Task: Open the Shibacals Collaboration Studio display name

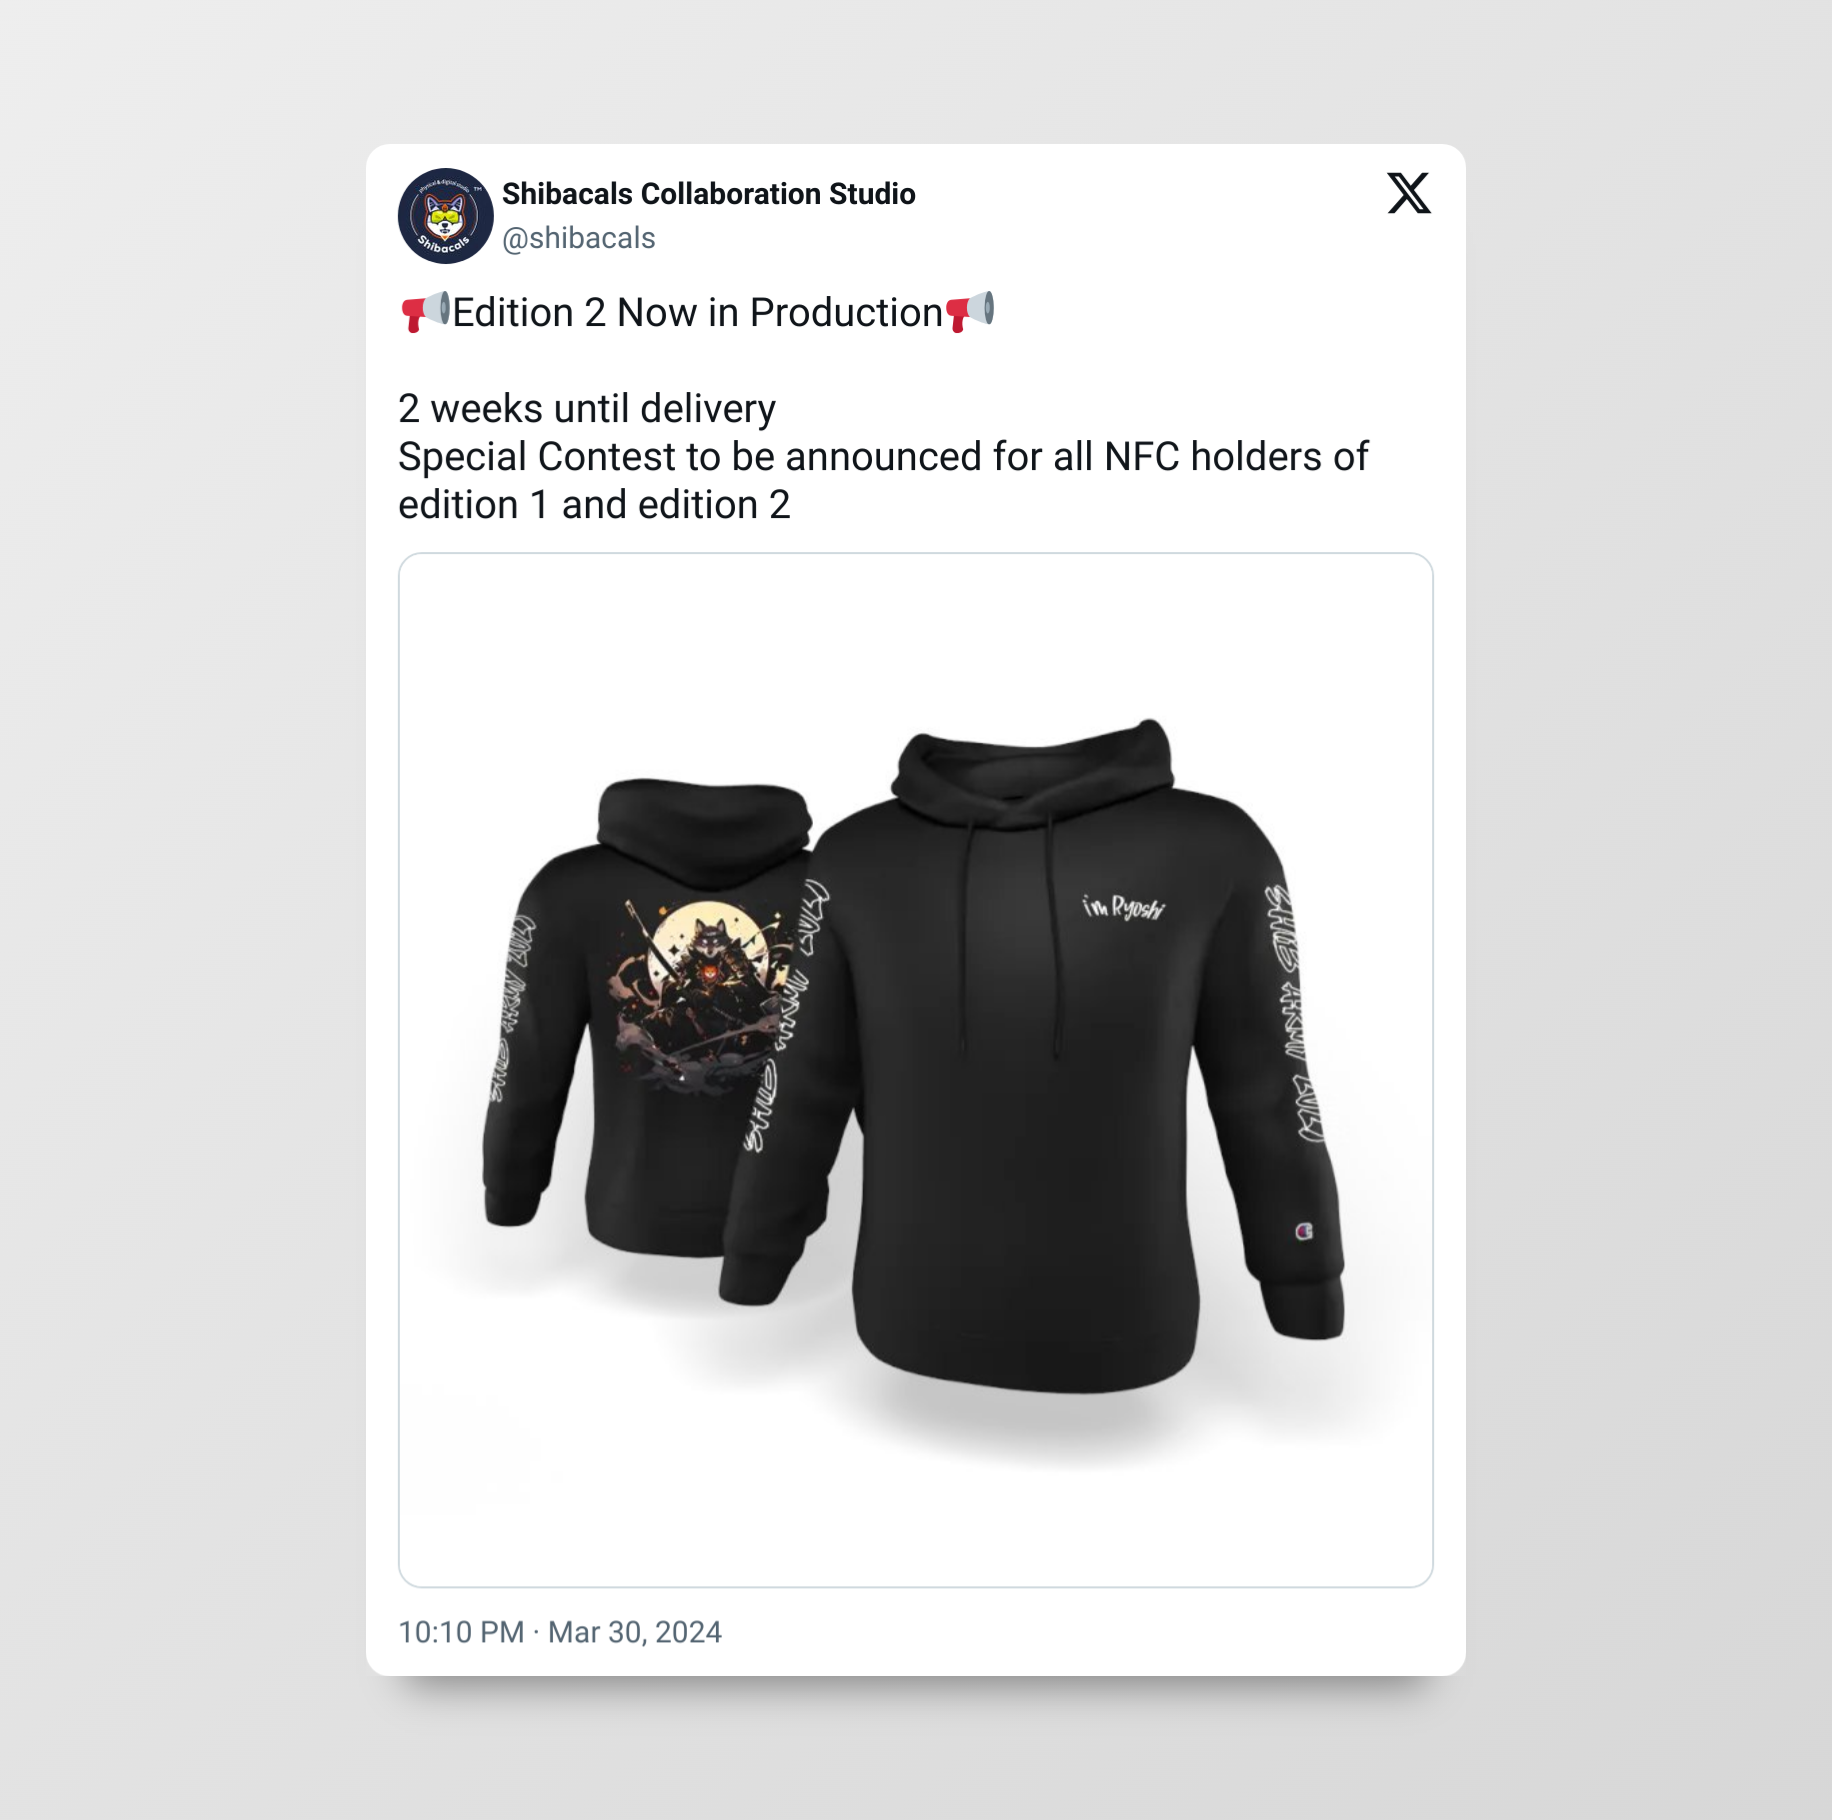Action: click(708, 194)
